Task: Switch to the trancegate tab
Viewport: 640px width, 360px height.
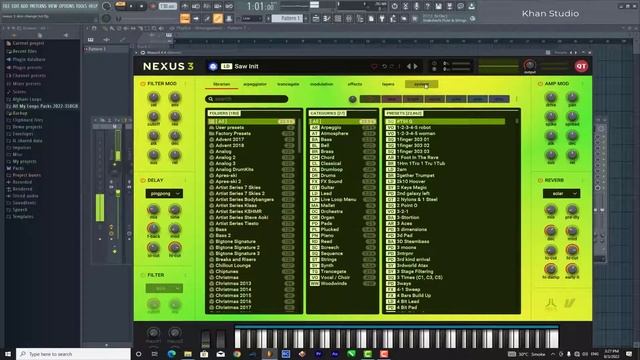Action: point(288,84)
